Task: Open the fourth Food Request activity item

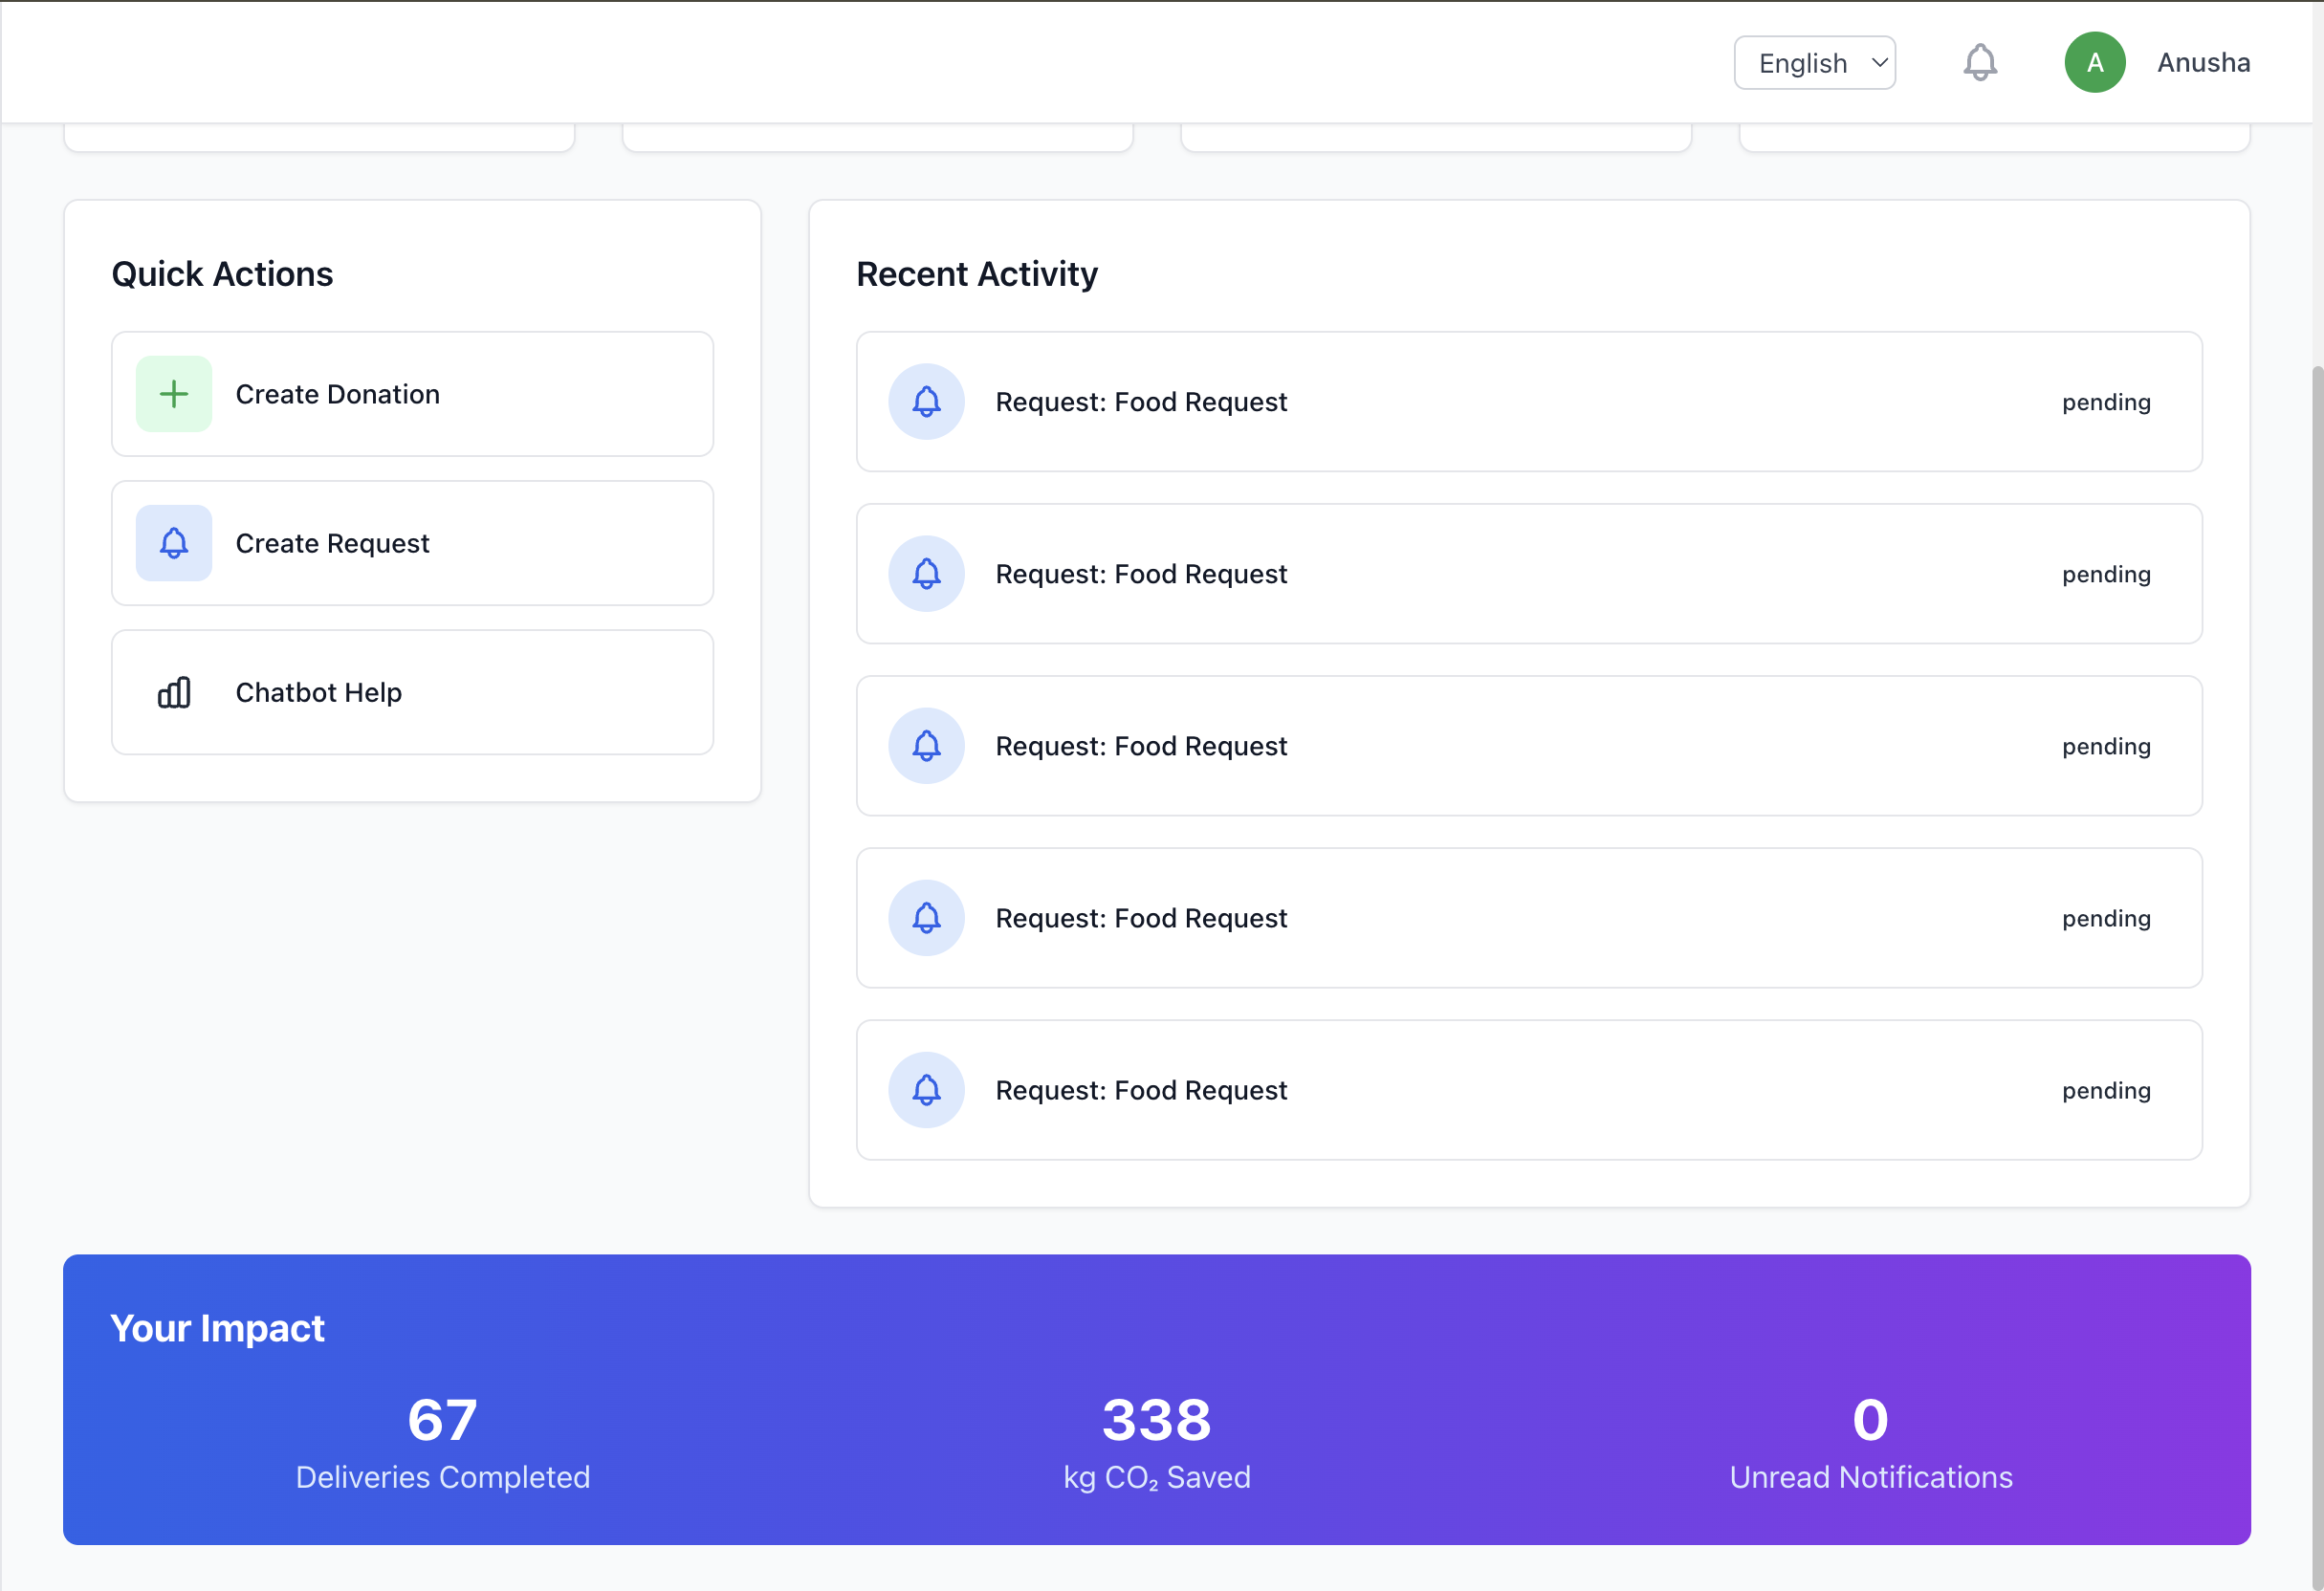Action: (x=1528, y=918)
